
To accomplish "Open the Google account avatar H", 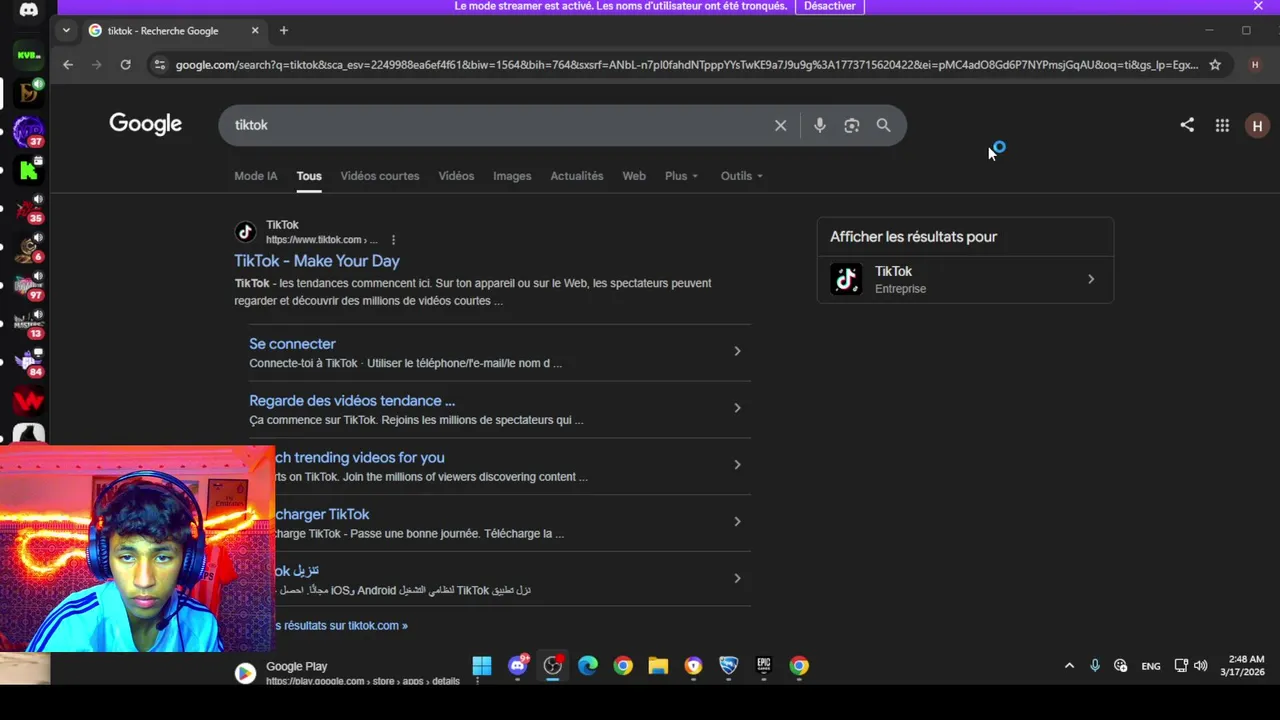I will (x=1257, y=125).
